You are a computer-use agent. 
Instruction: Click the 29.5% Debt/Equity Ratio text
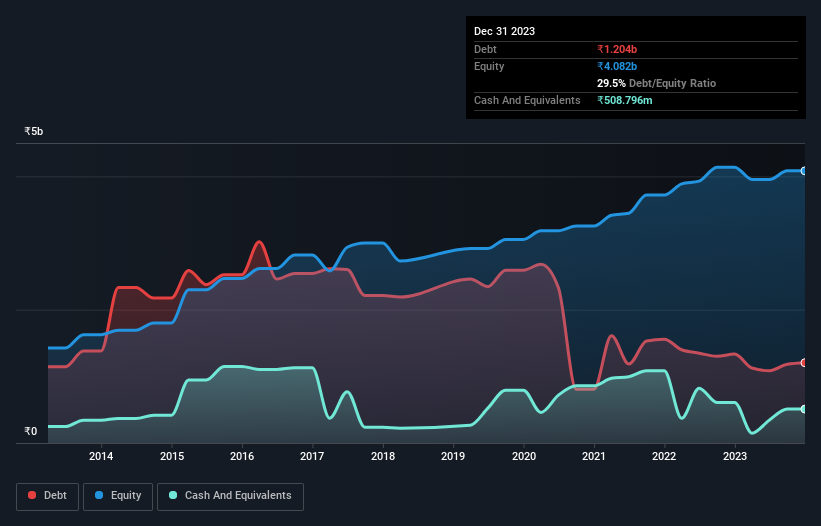656,83
